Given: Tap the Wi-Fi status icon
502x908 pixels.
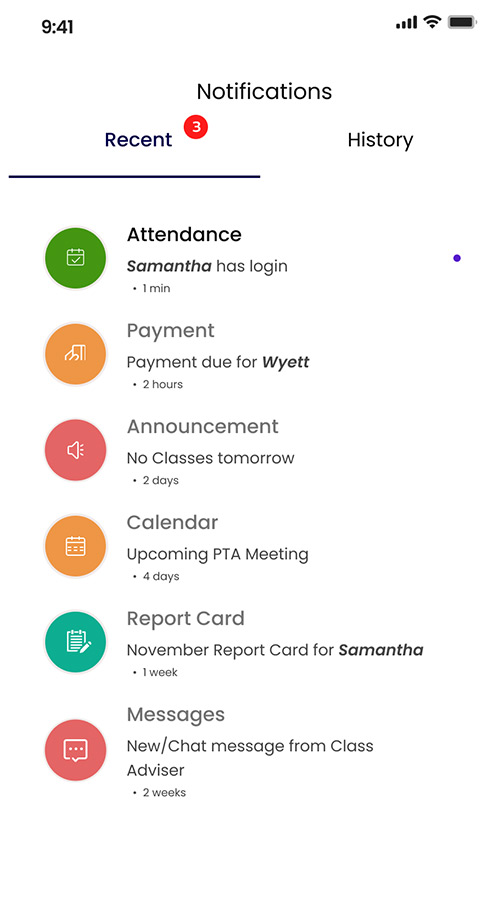Looking at the screenshot, I should tap(432, 22).
